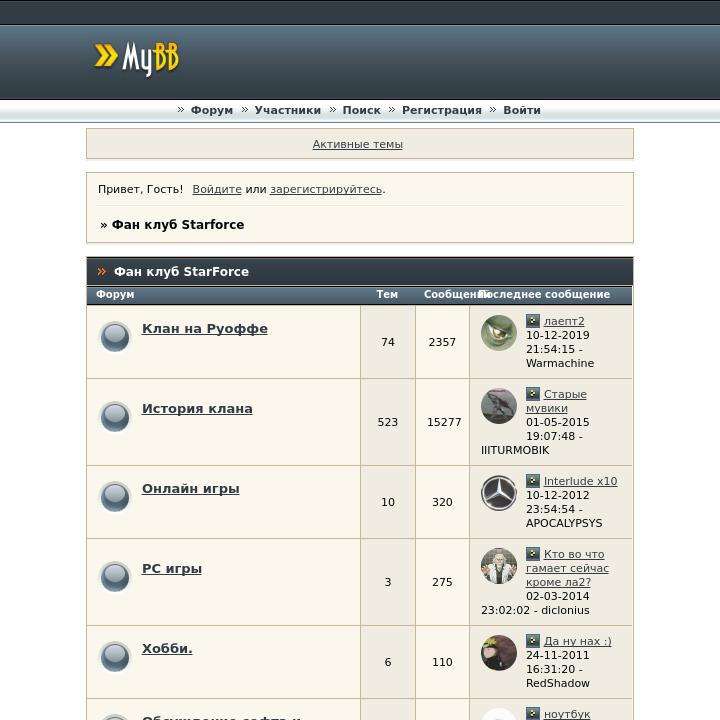Viewport: 720px width, 720px height.
Task: Open the Хобби. forum
Action: (167, 648)
